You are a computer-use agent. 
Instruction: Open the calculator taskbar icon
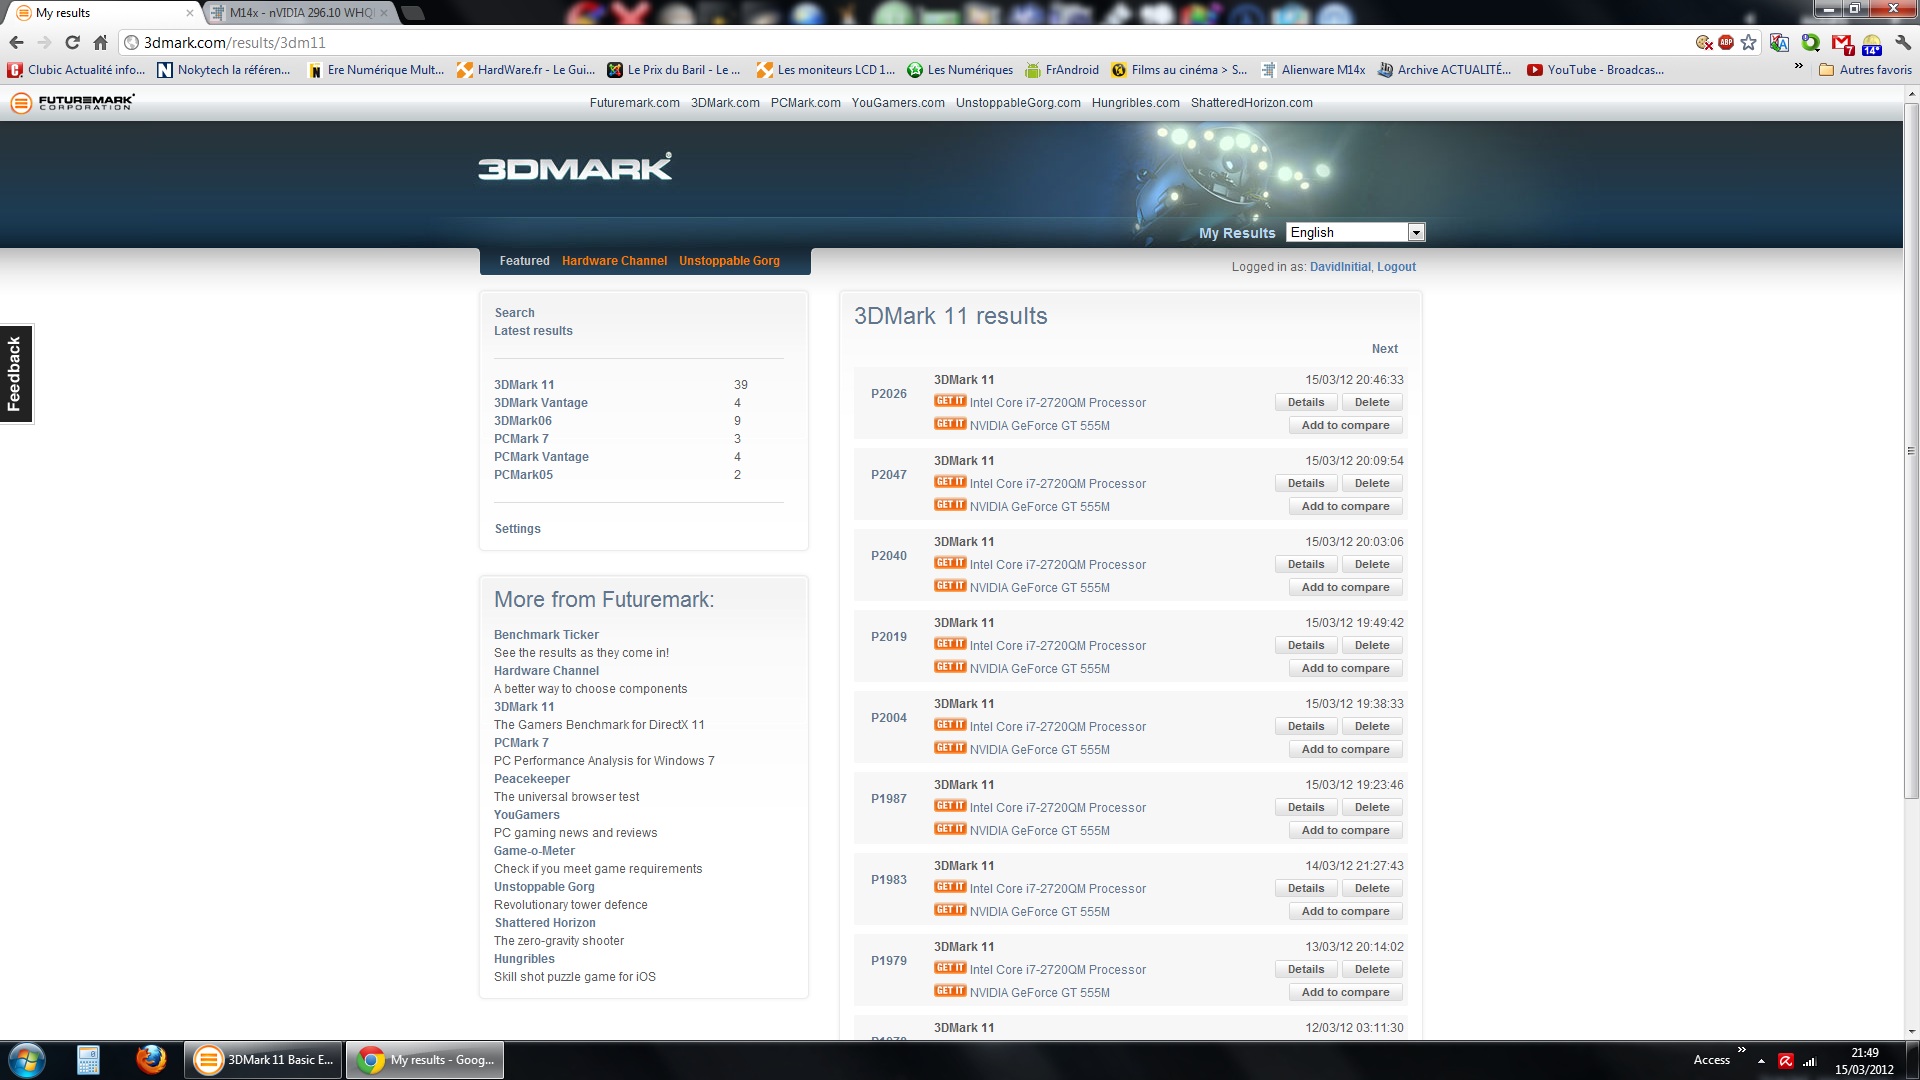[x=88, y=1060]
